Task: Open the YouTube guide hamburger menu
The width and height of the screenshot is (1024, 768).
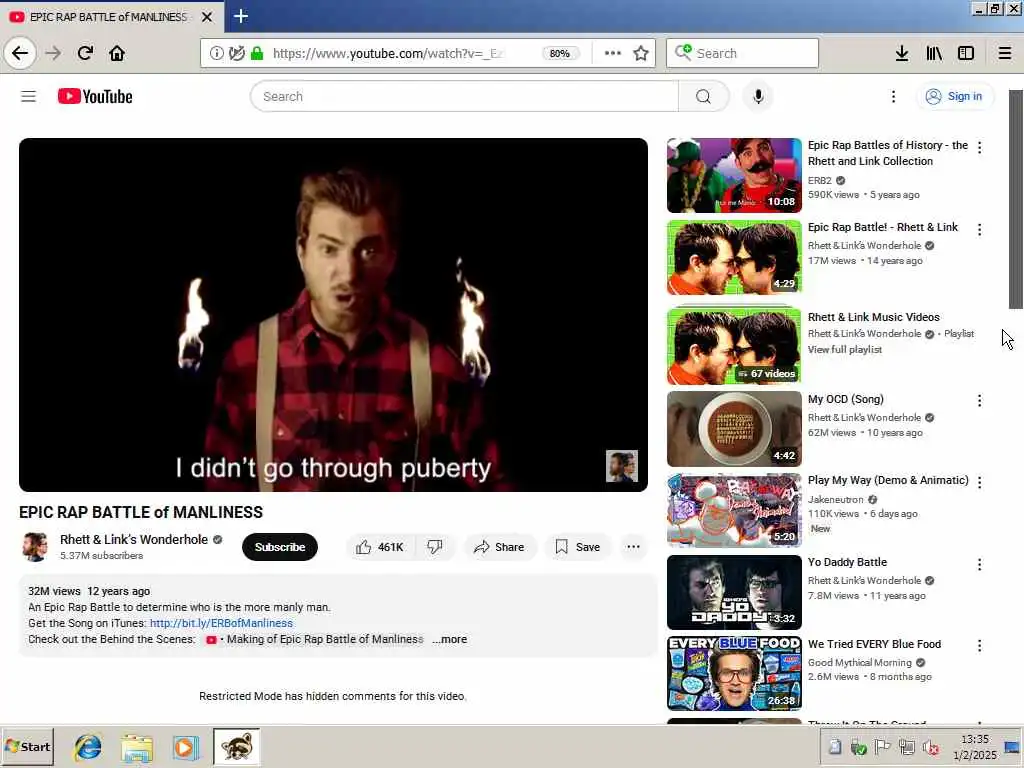Action: pos(28,97)
